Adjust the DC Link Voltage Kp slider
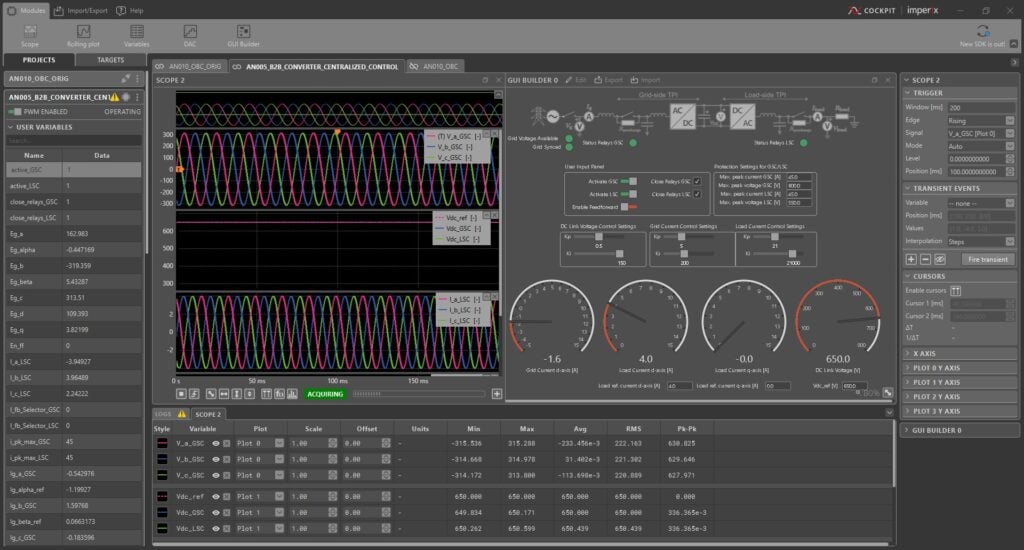Screen dimensions: 1024x550 point(600,237)
